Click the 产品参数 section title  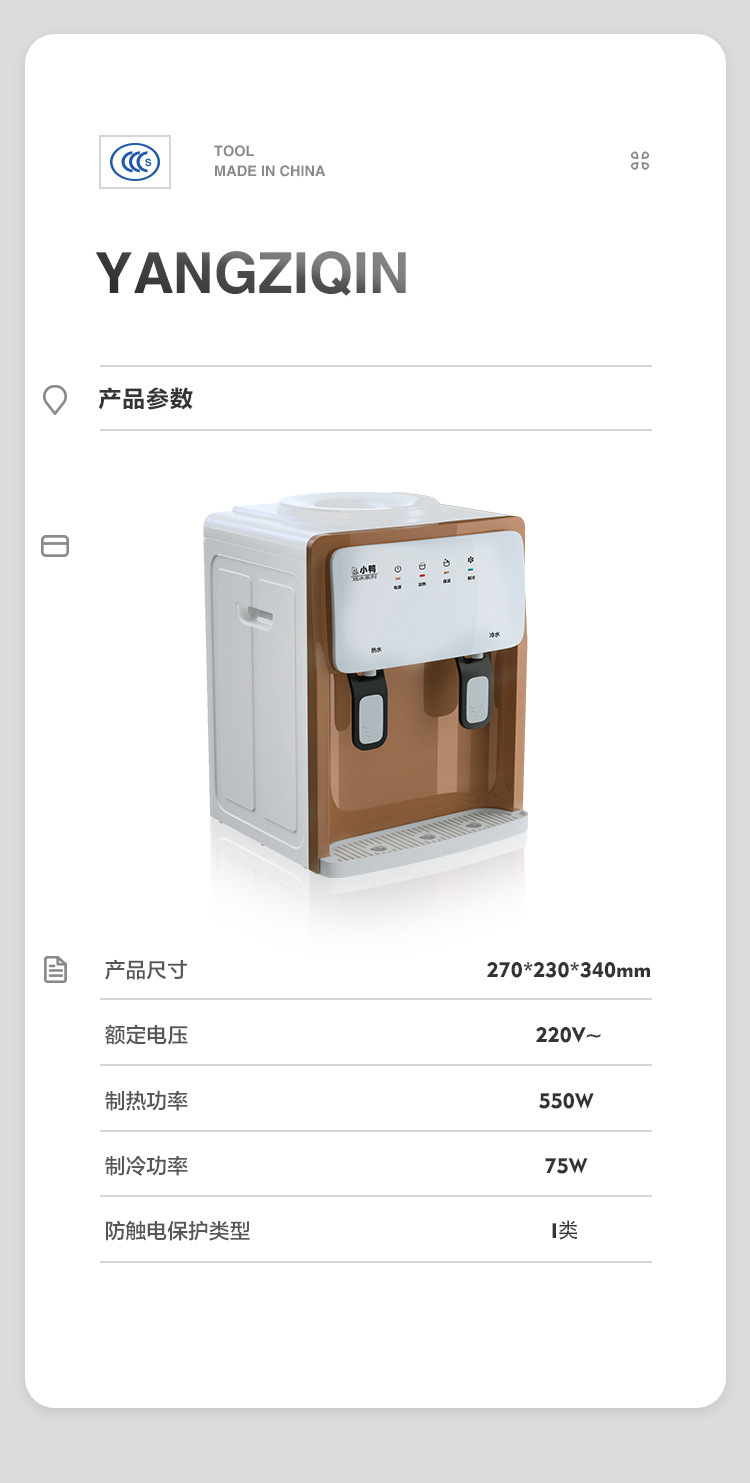(x=146, y=399)
